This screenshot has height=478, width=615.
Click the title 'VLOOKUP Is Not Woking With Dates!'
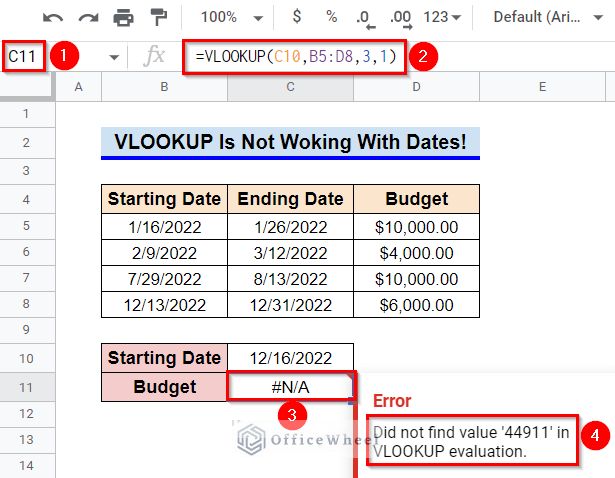tap(290, 142)
